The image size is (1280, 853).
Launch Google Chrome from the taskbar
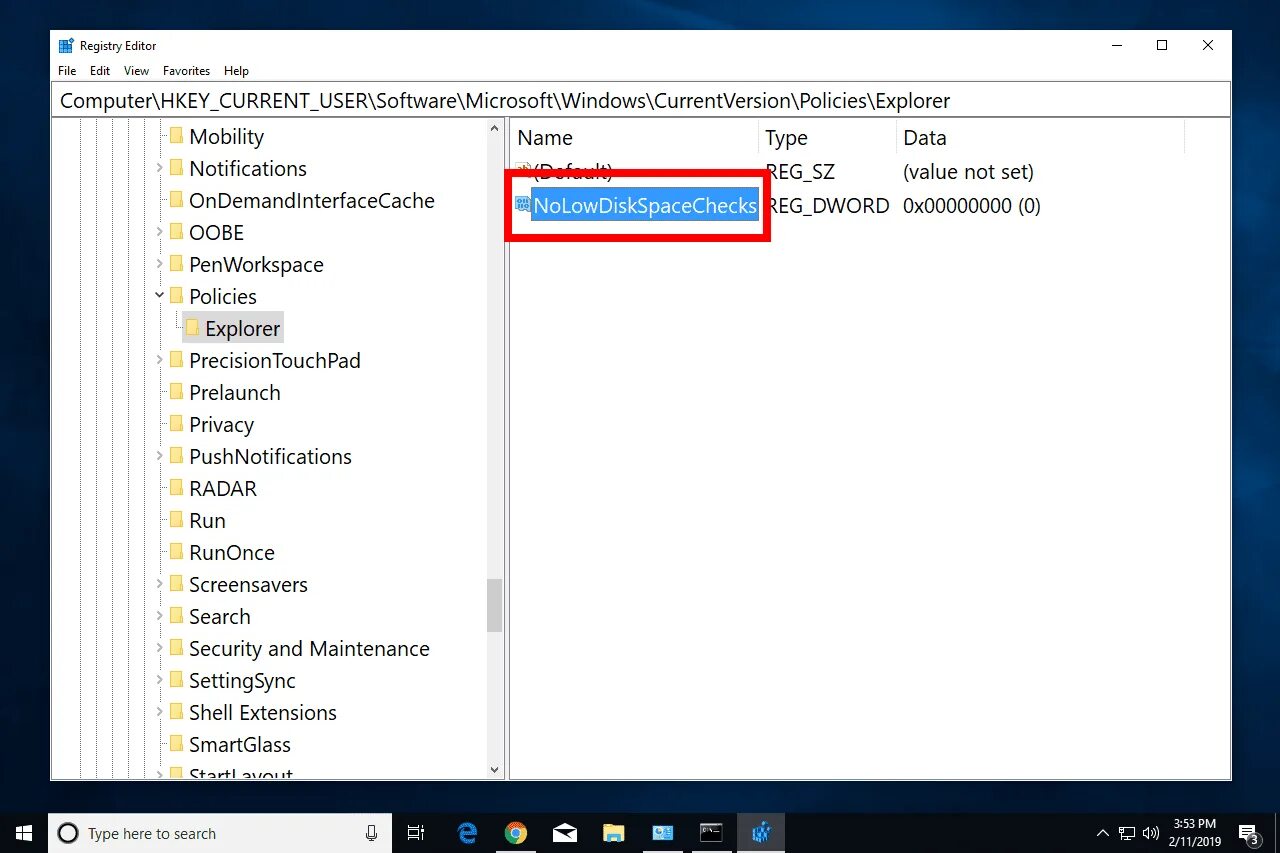click(x=516, y=833)
